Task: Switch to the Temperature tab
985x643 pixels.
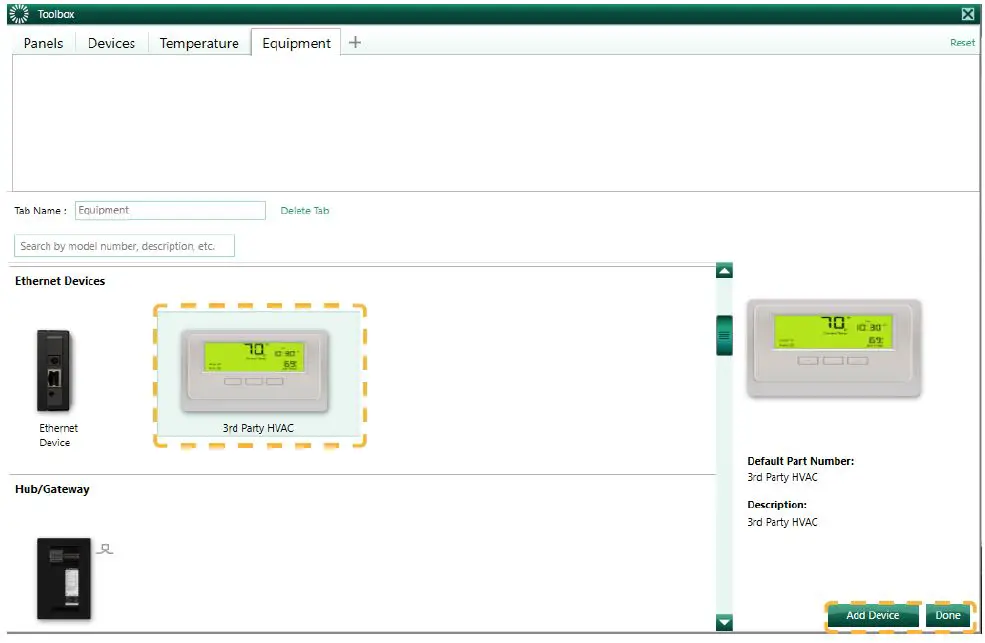Action: [198, 42]
